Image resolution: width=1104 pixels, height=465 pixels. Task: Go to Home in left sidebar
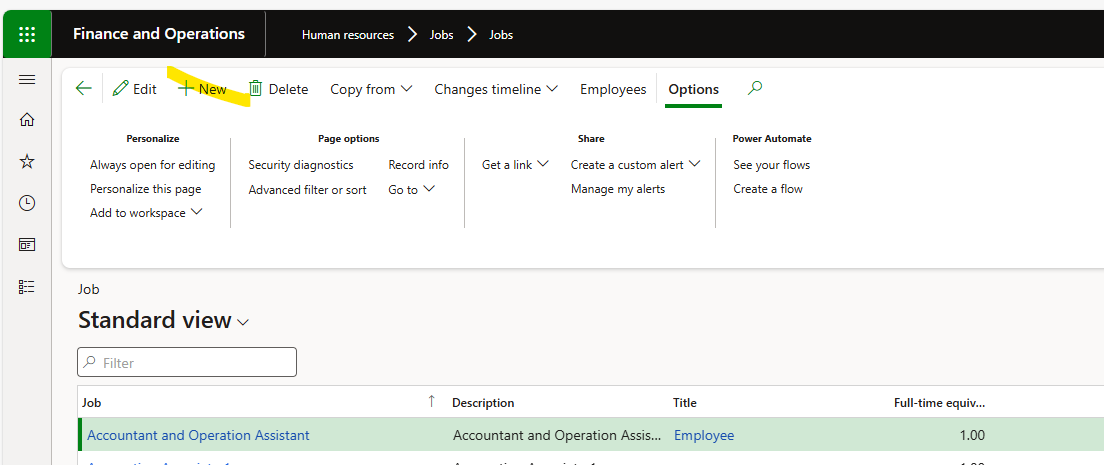(x=27, y=120)
